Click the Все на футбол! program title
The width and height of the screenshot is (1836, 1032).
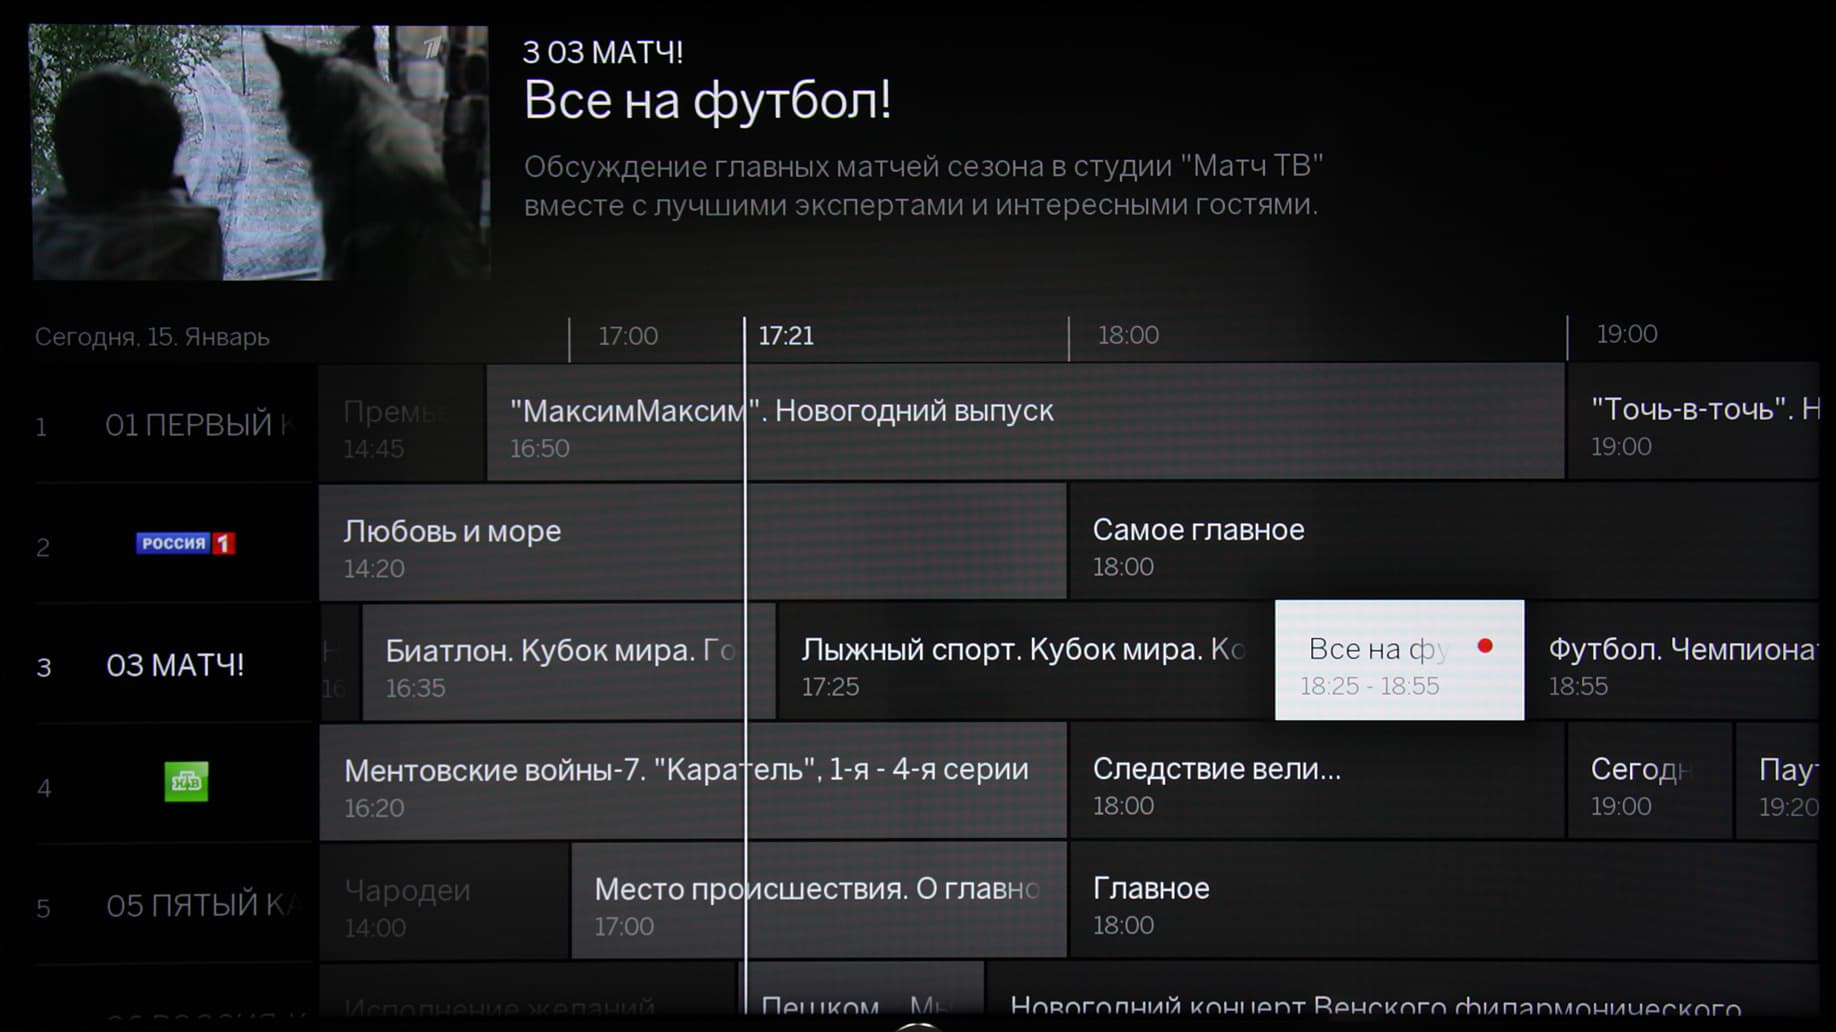pyautogui.click(x=707, y=100)
